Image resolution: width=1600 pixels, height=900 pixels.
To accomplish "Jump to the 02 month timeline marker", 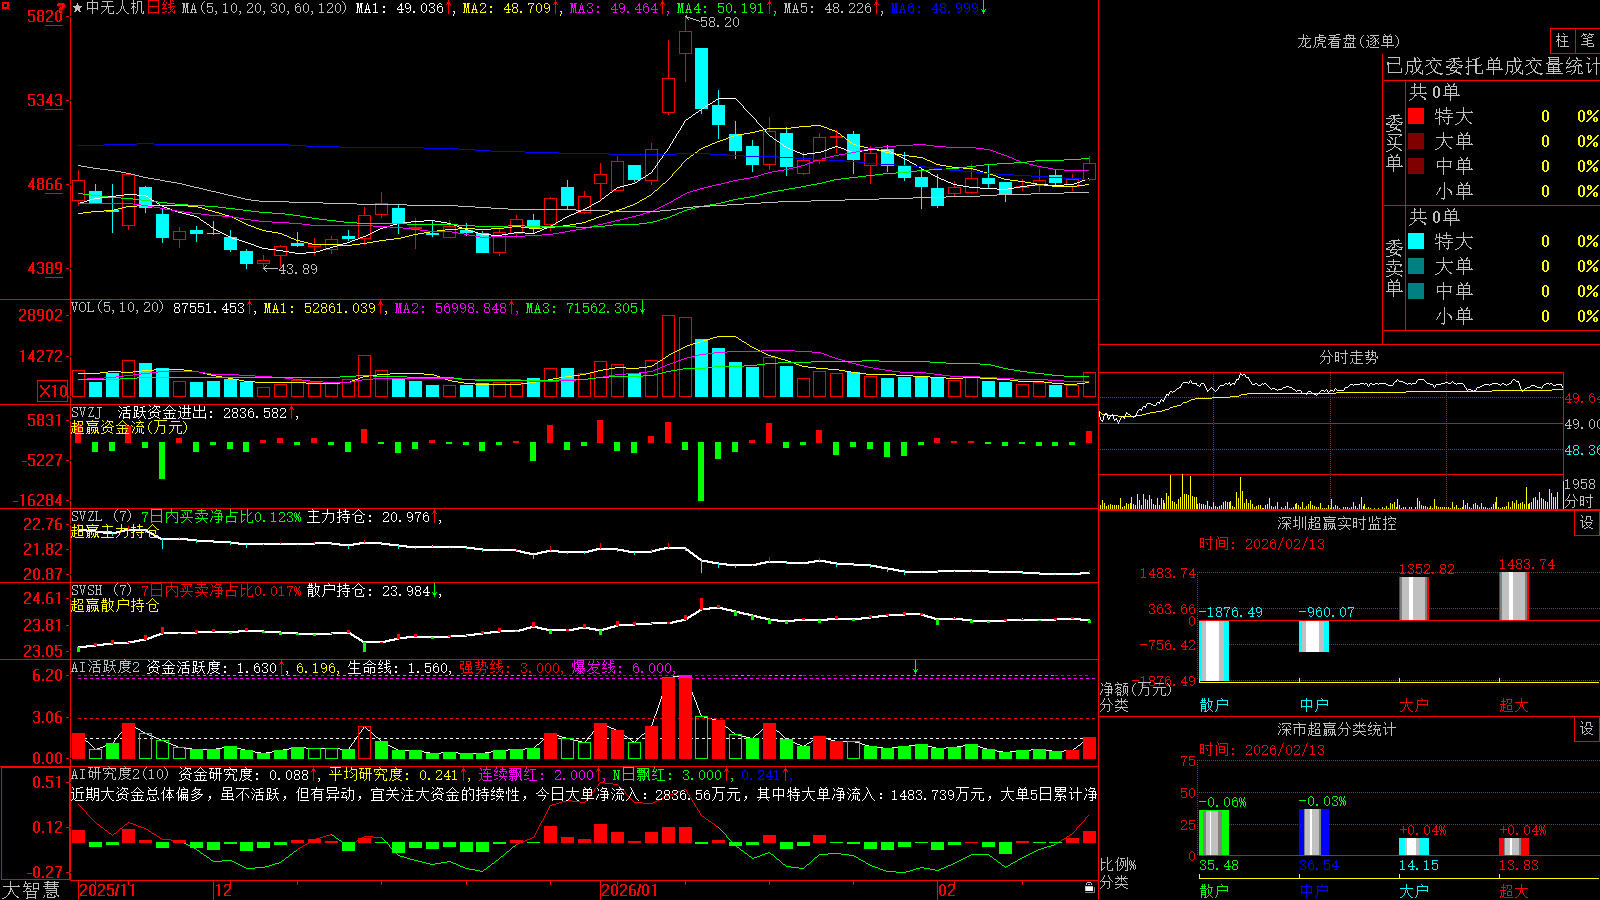I will (x=946, y=890).
